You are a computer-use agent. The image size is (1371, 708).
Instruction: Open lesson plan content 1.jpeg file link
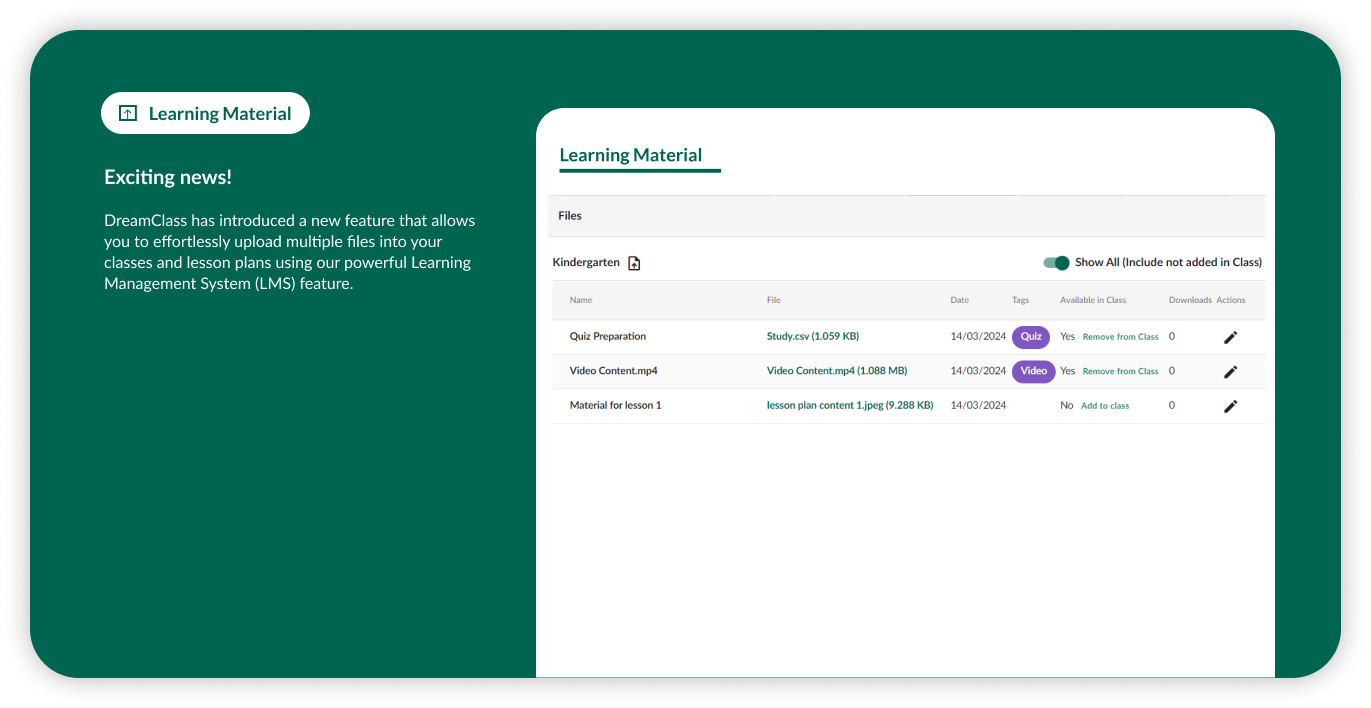tap(850, 405)
